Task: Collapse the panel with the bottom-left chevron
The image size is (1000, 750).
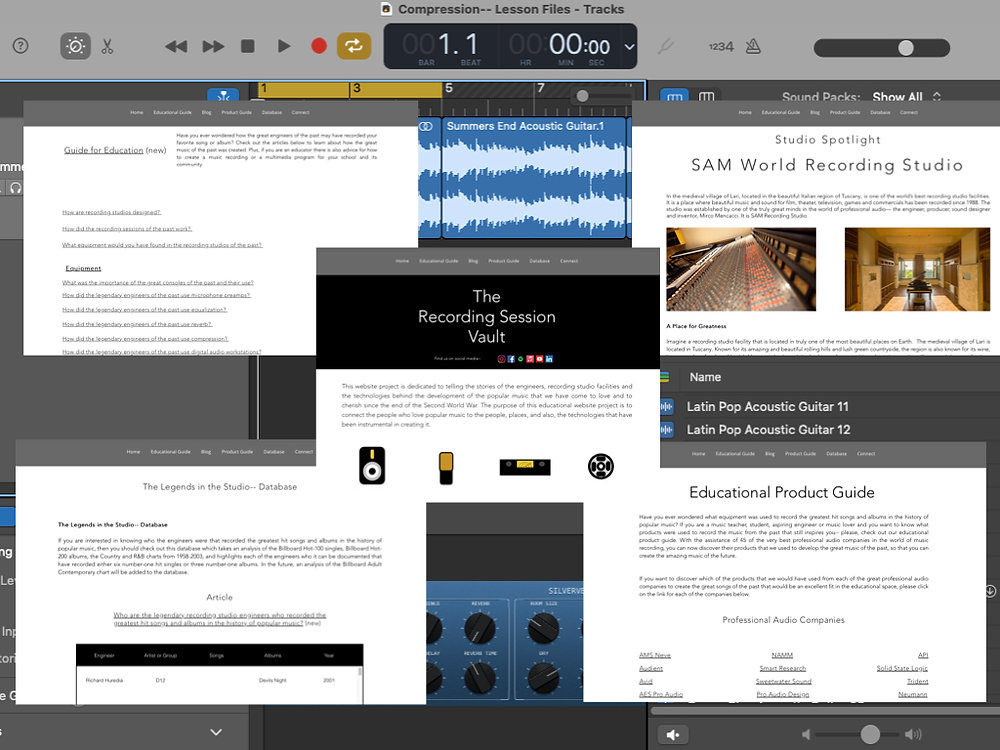Action: (215, 732)
